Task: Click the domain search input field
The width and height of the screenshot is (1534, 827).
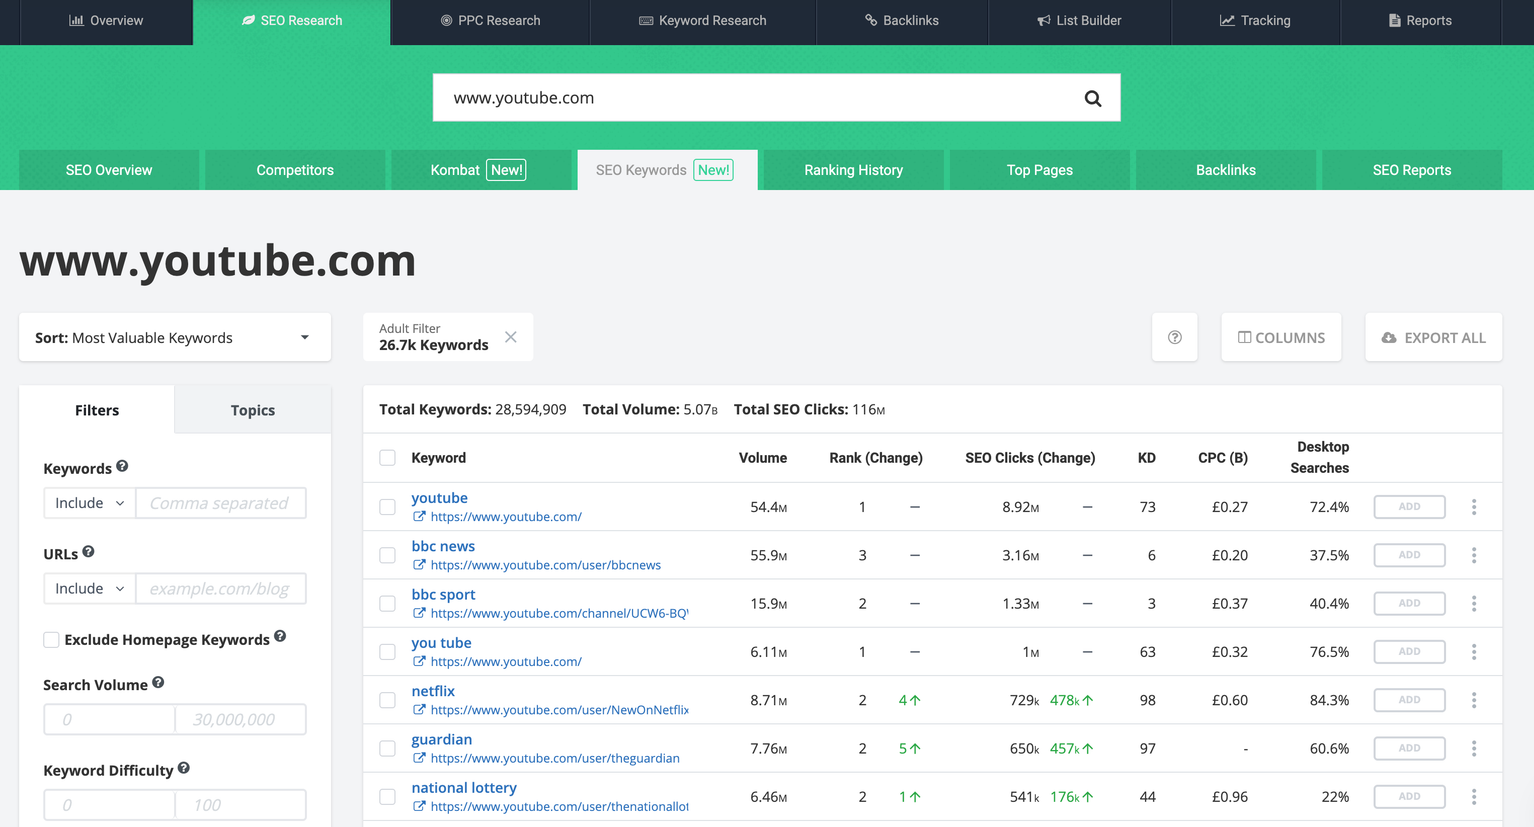Action: (x=750, y=98)
